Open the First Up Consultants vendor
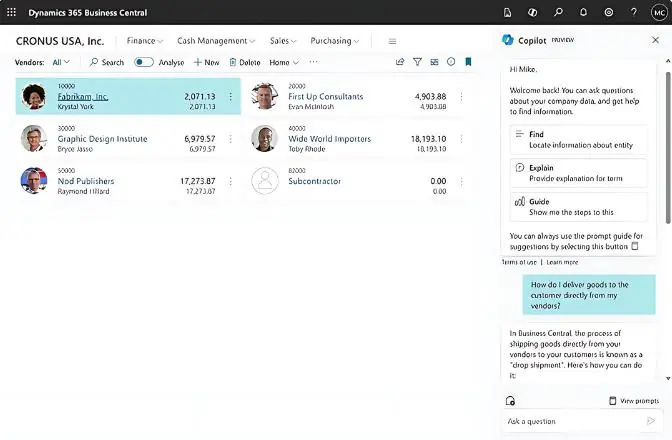 (325, 96)
